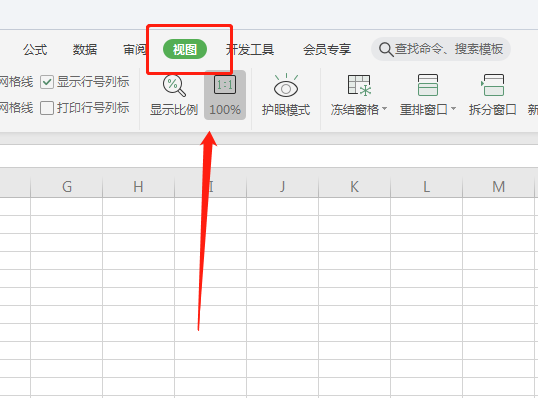The height and width of the screenshot is (398, 538).
Task: Open the 审阅 tab
Action: [135, 50]
